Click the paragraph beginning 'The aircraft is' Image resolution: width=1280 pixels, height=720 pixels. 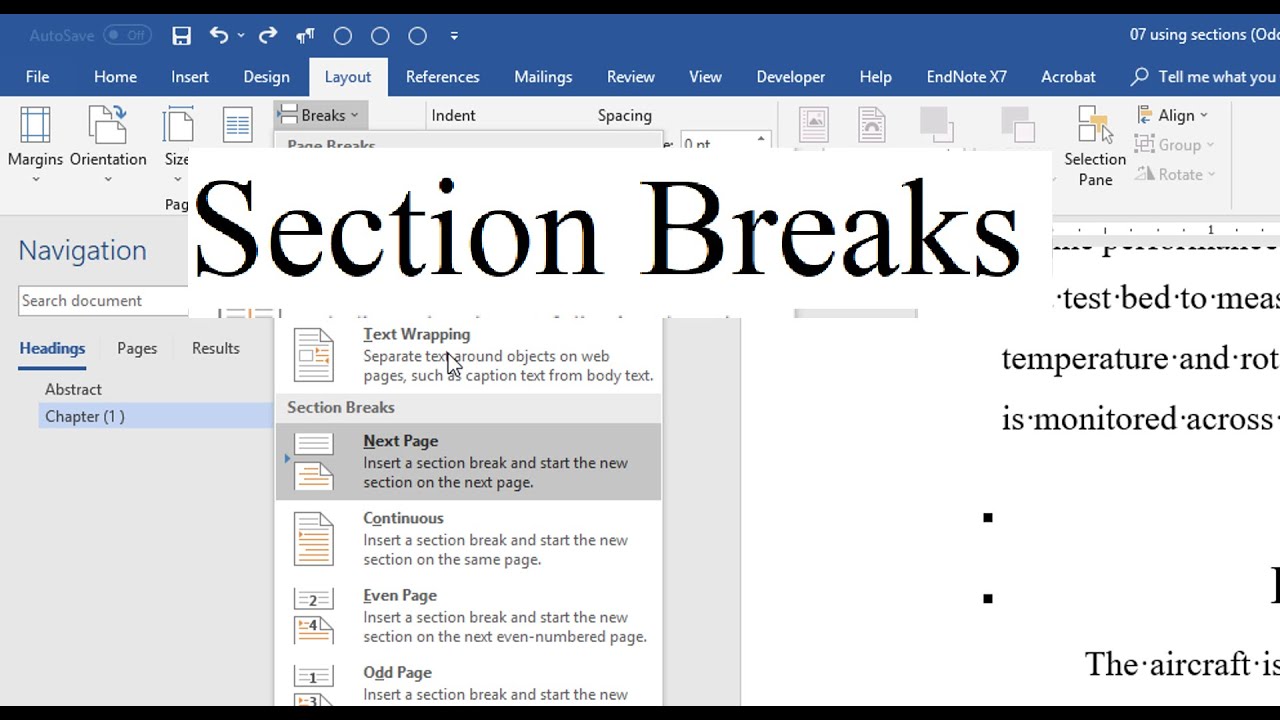[1182, 664]
